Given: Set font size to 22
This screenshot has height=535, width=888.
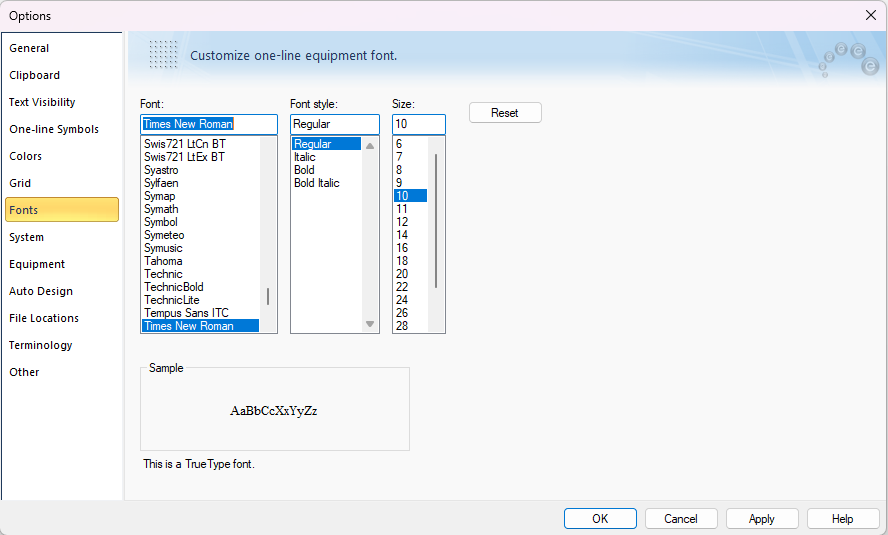Looking at the screenshot, I should (411, 287).
